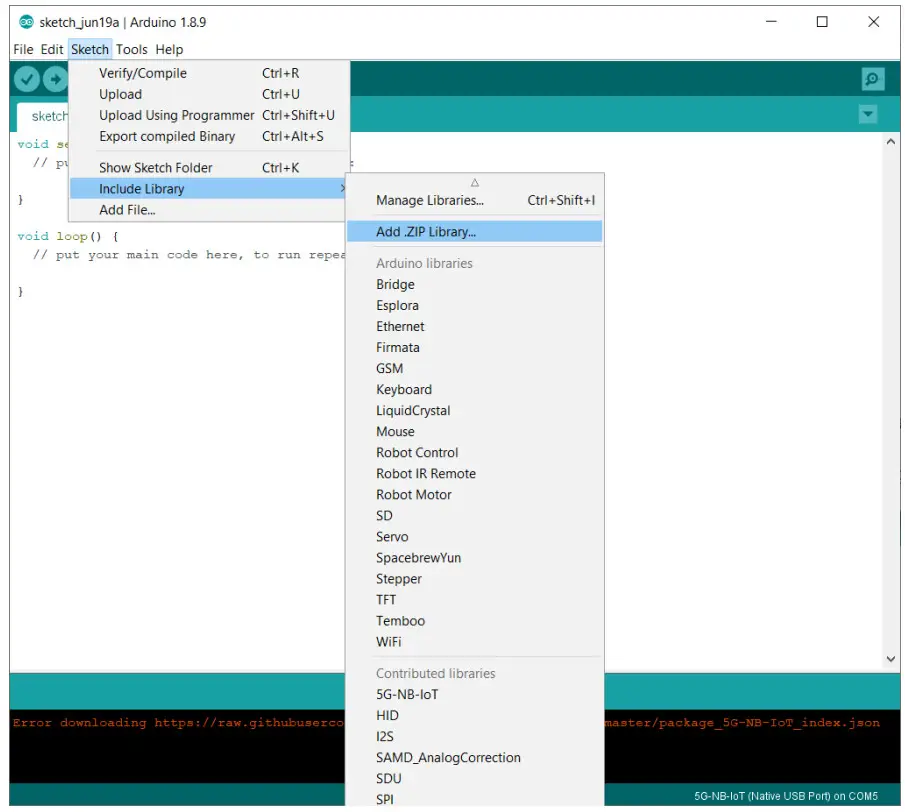Click the Upload arrow toolbar icon
Viewport: 905px width, 812px height.
tap(57, 78)
